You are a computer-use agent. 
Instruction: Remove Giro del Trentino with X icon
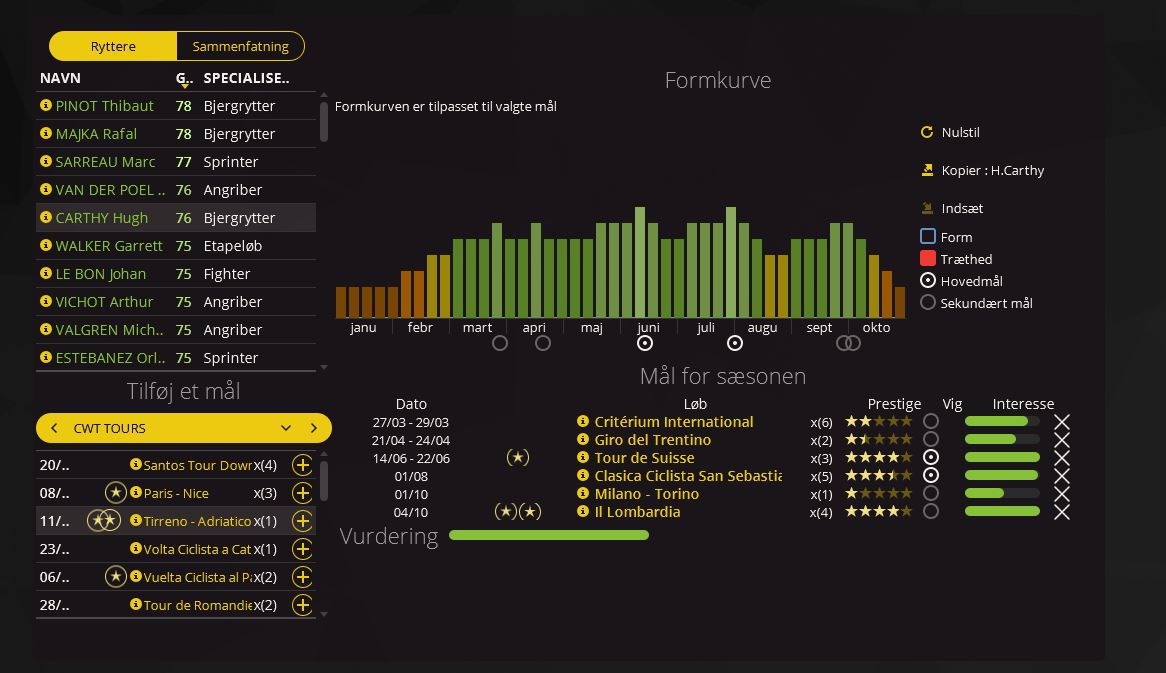(1062, 440)
